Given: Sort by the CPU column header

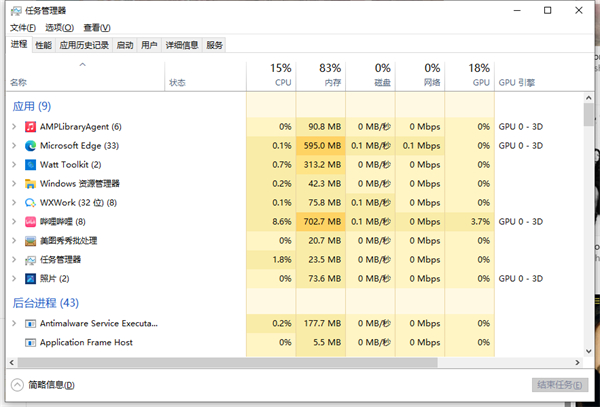Looking at the screenshot, I should click(280, 75).
